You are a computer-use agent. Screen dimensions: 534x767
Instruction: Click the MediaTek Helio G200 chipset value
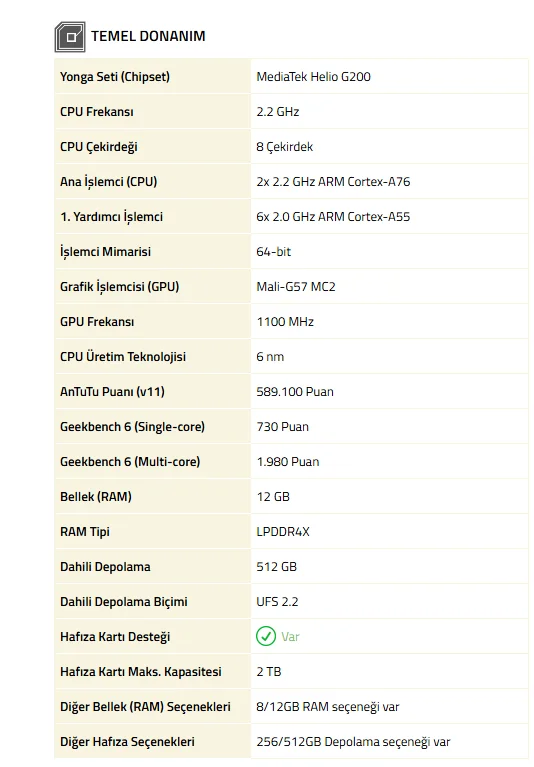pyautogui.click(x=313, y=77)
